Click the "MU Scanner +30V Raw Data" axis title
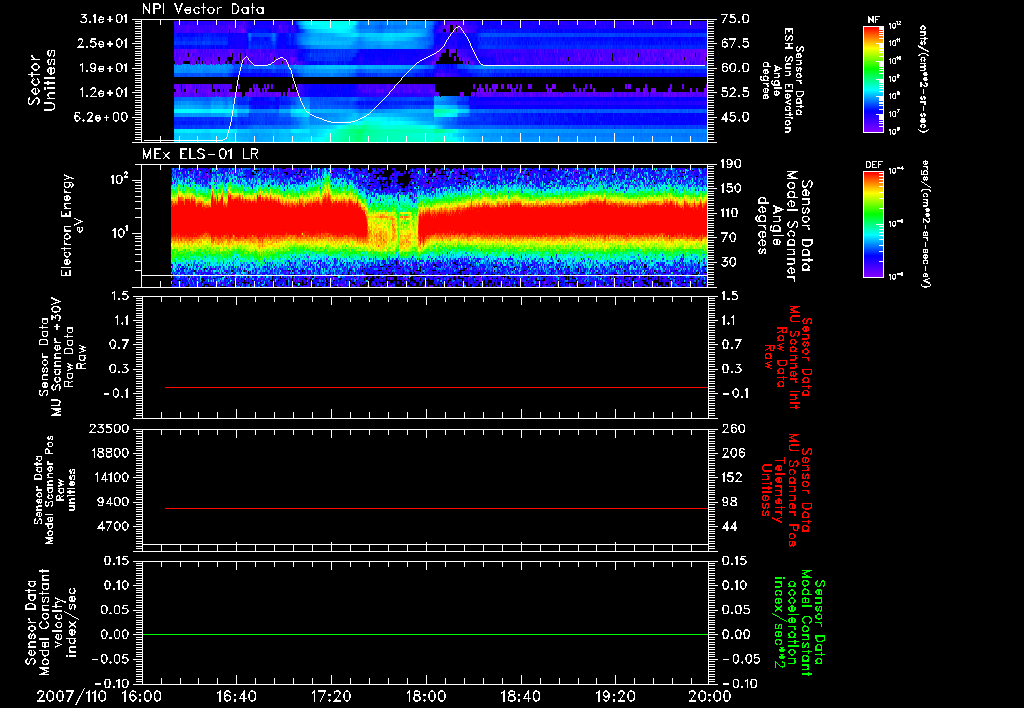Screen dimensions: 1024x708 [63, 357]
